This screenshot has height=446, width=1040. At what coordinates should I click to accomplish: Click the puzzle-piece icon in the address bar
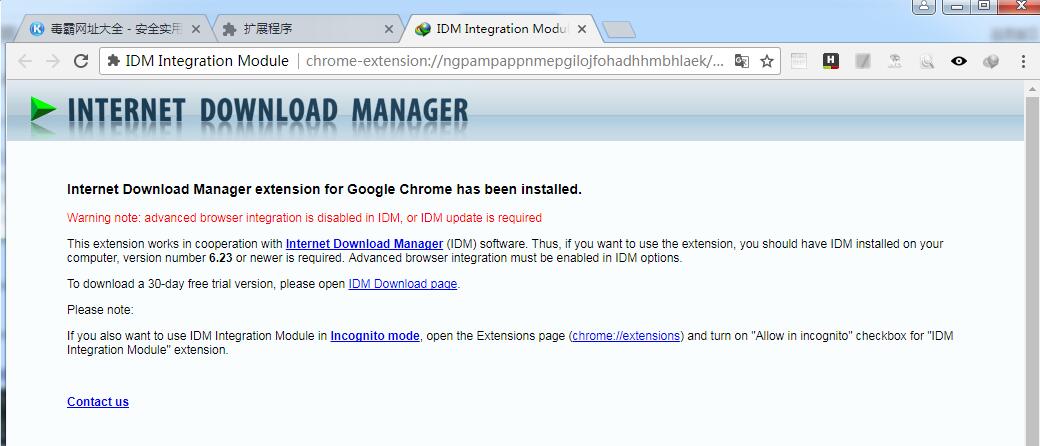[x=113, y=61]
